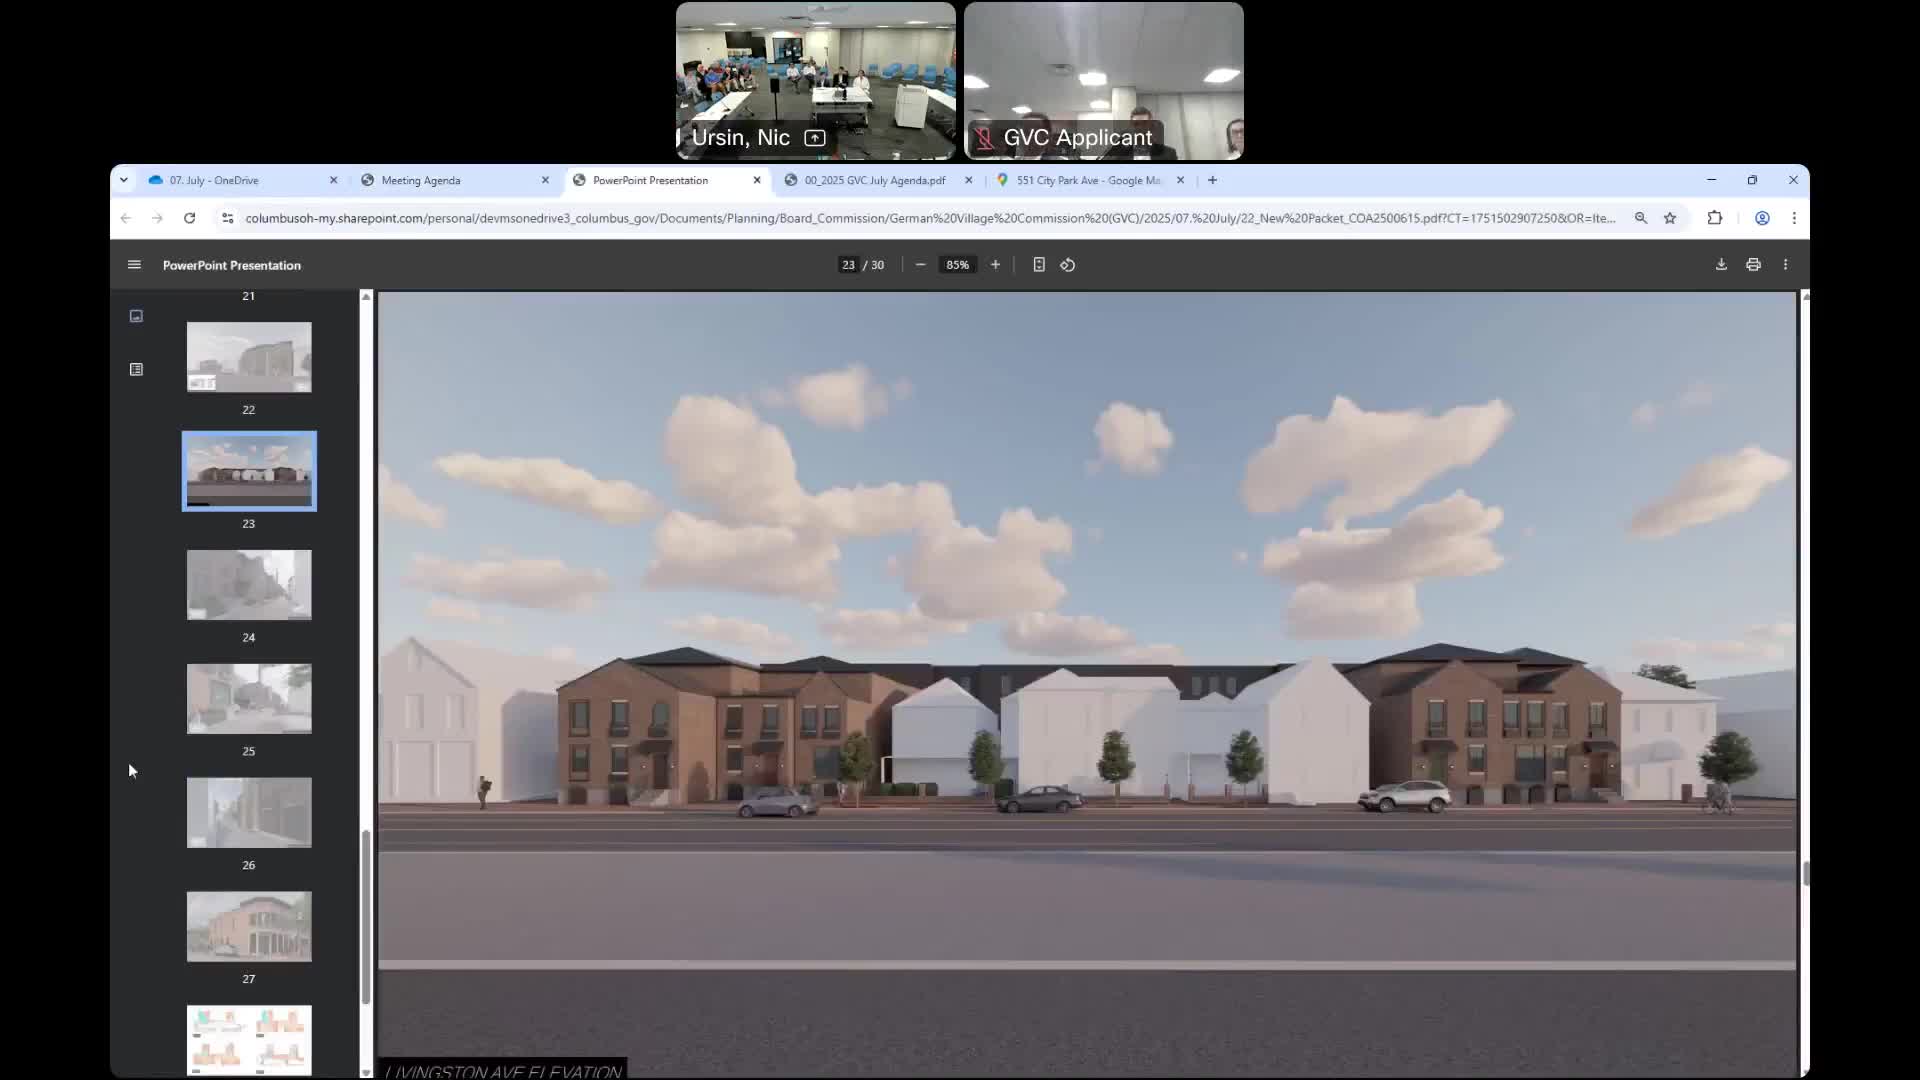
Task: Expand the browser tab search dropdown
Action: (123, 180)
